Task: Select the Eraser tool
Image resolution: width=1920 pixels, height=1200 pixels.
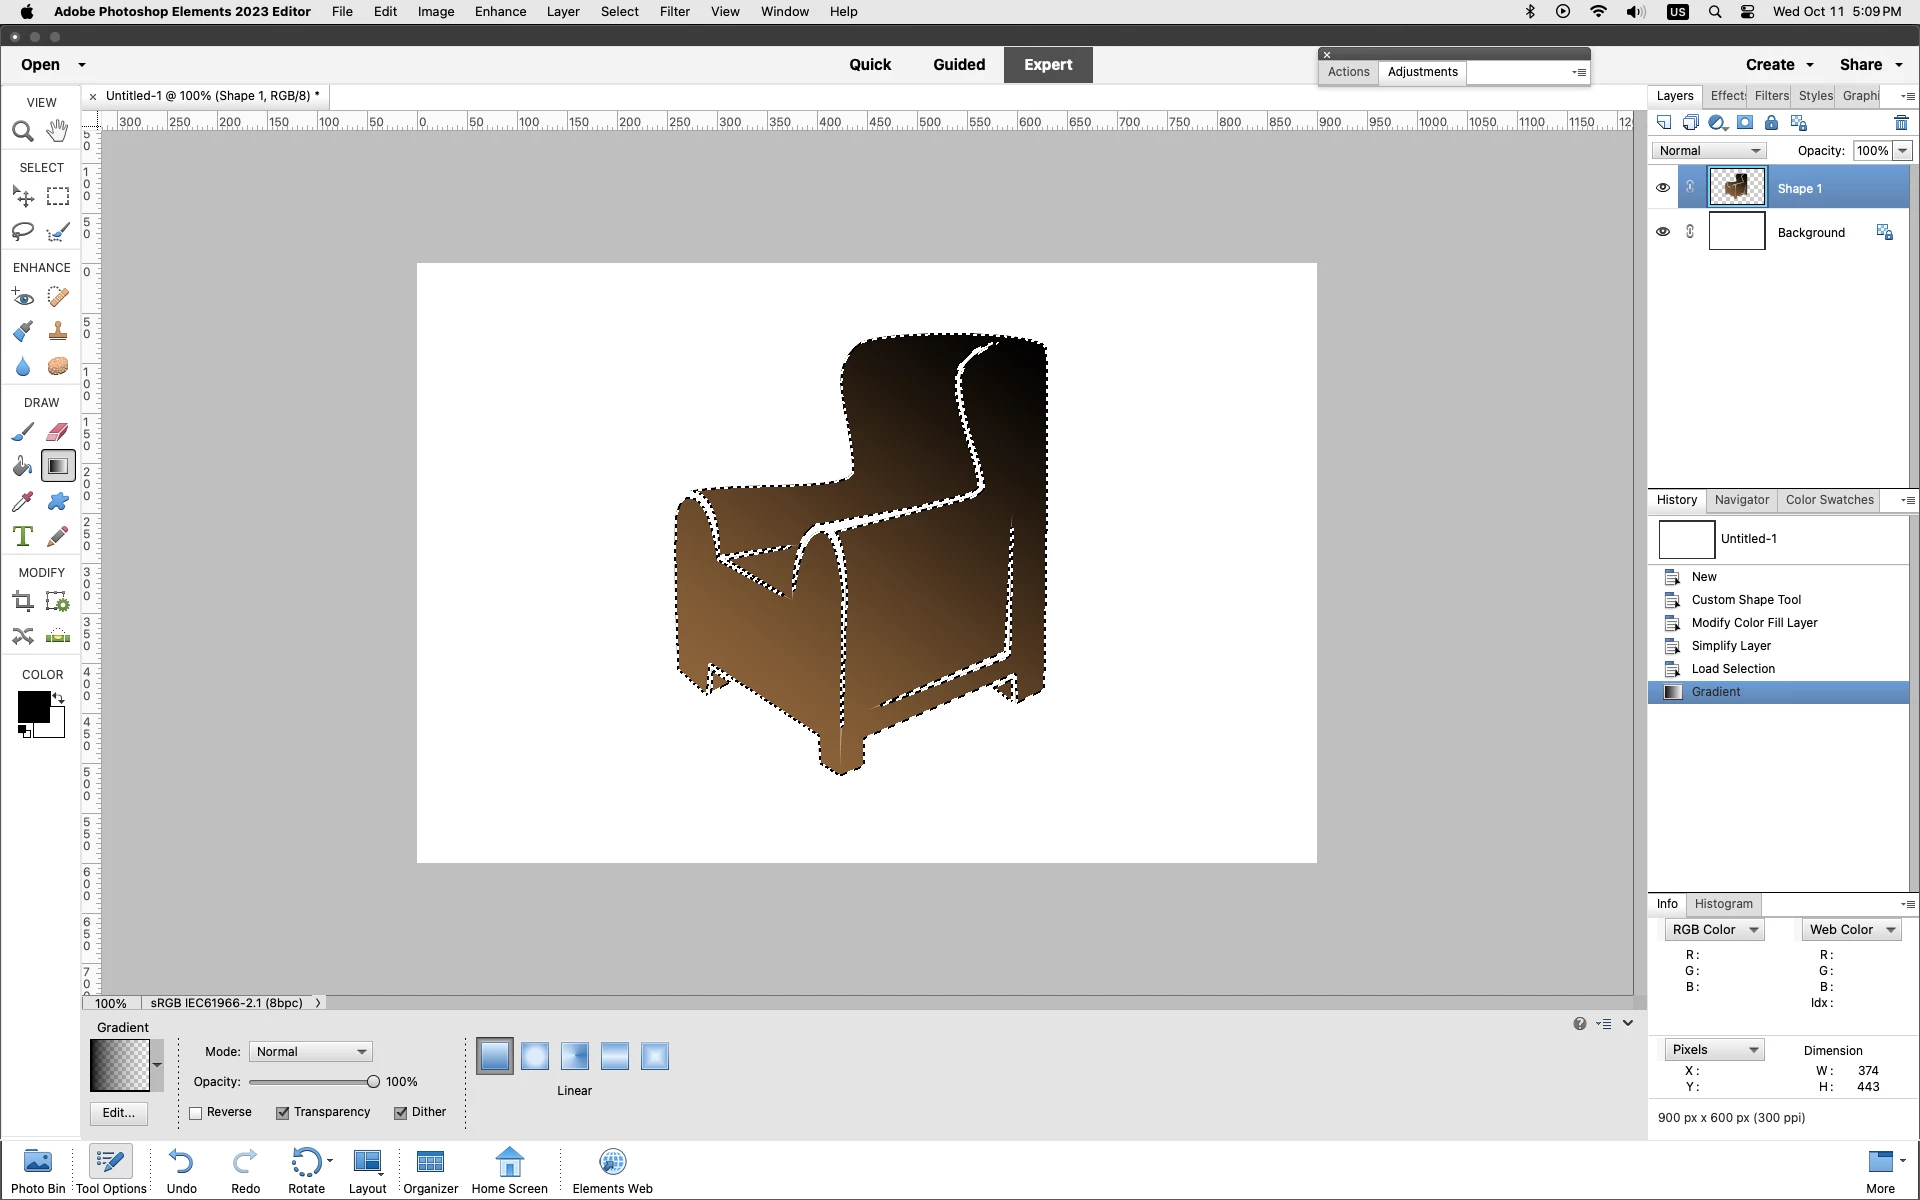Action: (x=58, y=432)
